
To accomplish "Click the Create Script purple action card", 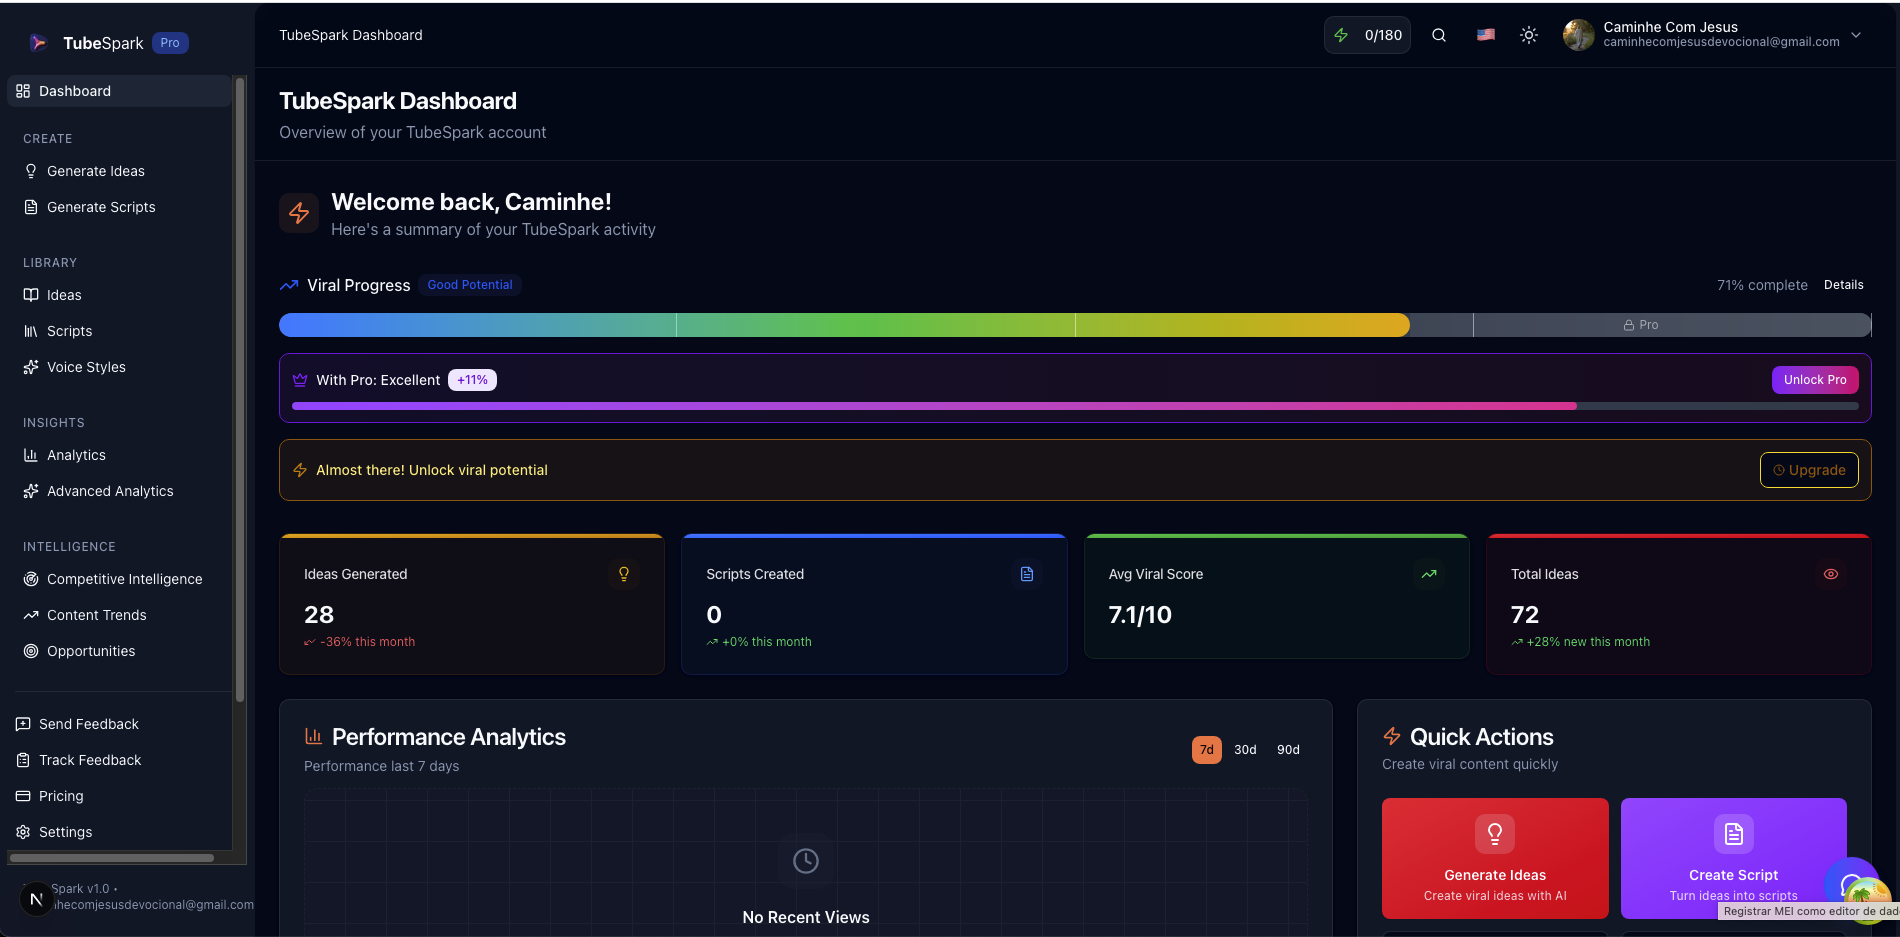I will tap(1733, 858).
